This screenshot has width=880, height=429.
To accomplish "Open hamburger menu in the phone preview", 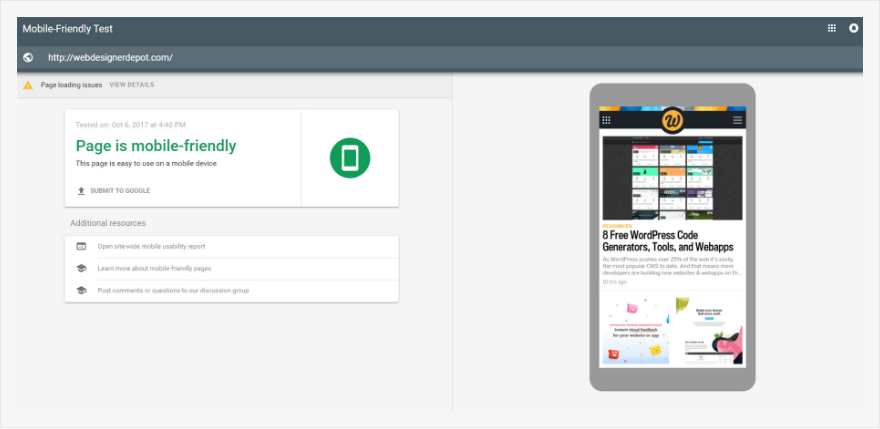I will click(x=738, y=120).
